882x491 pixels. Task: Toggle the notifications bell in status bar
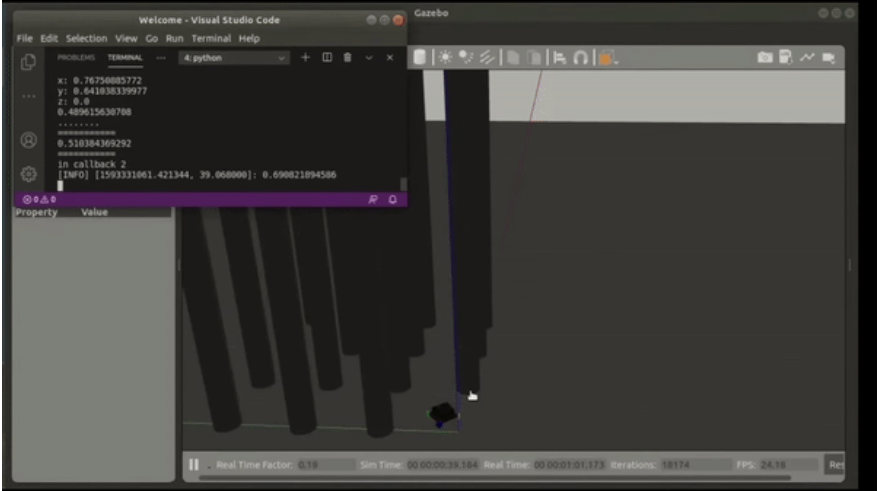[392, 199]
